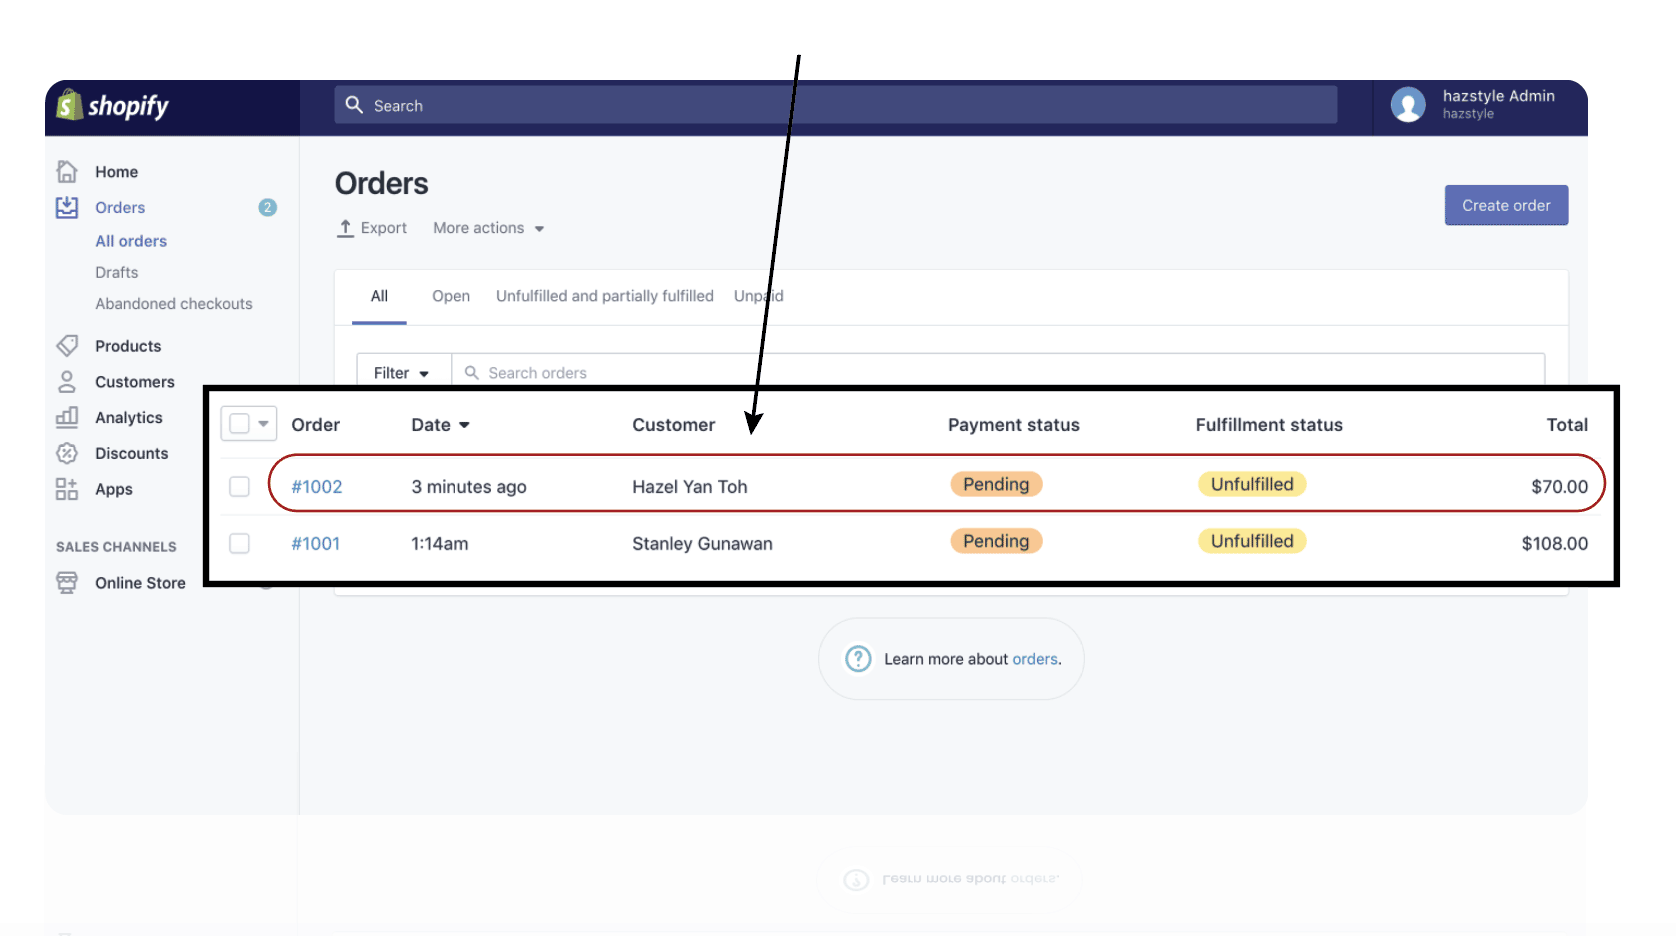Click the Orders inbox icon in sidebar
The width and height of the screenshot is (1676, 936).
[x=67, y=207]
